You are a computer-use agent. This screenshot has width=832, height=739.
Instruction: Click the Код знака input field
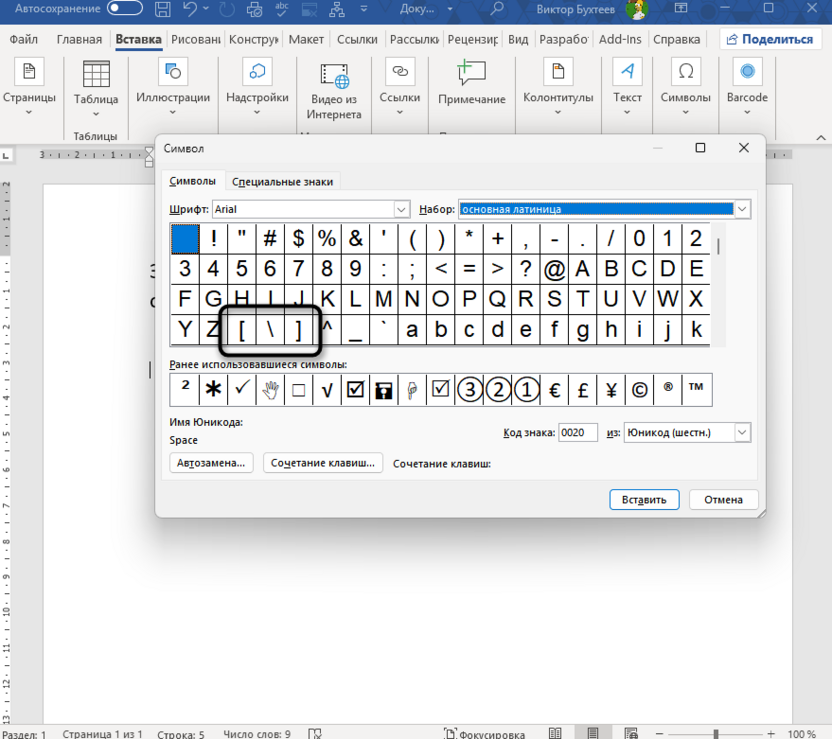click(x=578, y=433)
